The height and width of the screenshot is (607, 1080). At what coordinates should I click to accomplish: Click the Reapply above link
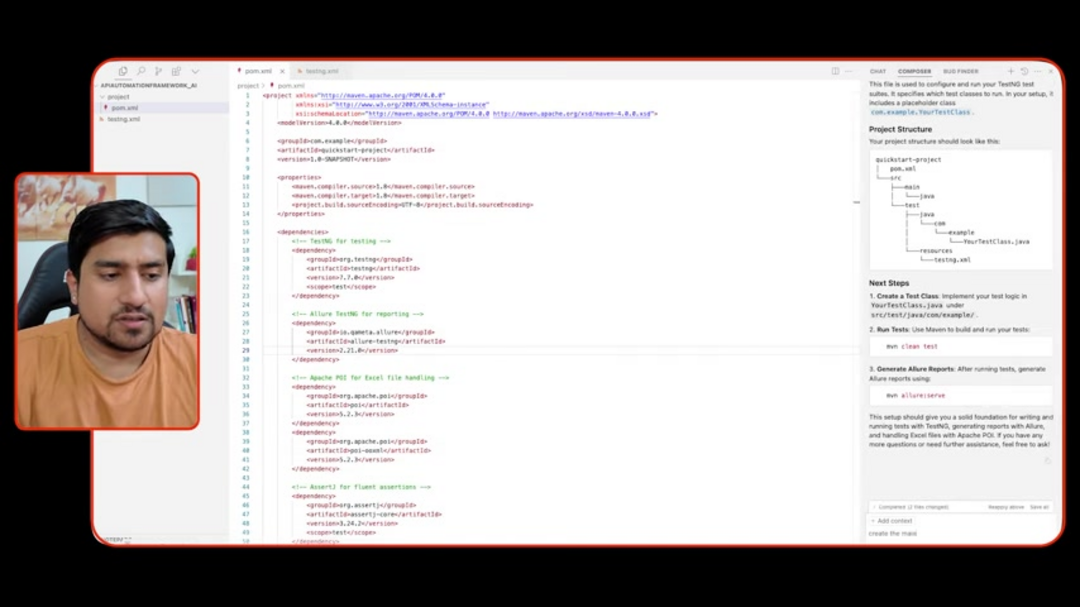[x=1006, y=507]
